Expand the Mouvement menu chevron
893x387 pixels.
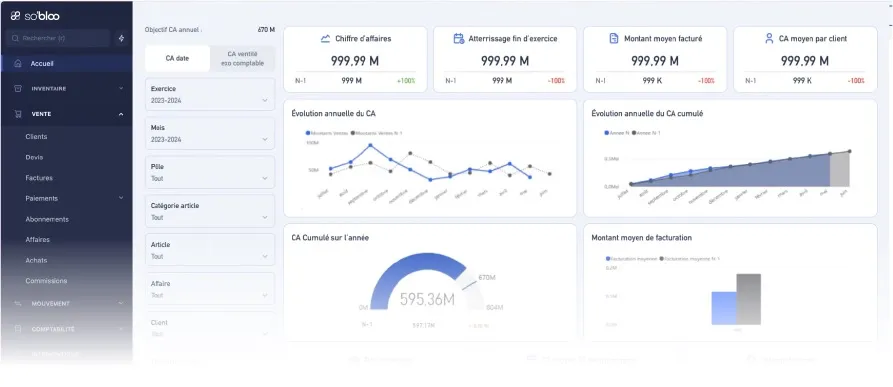[121, 304]
